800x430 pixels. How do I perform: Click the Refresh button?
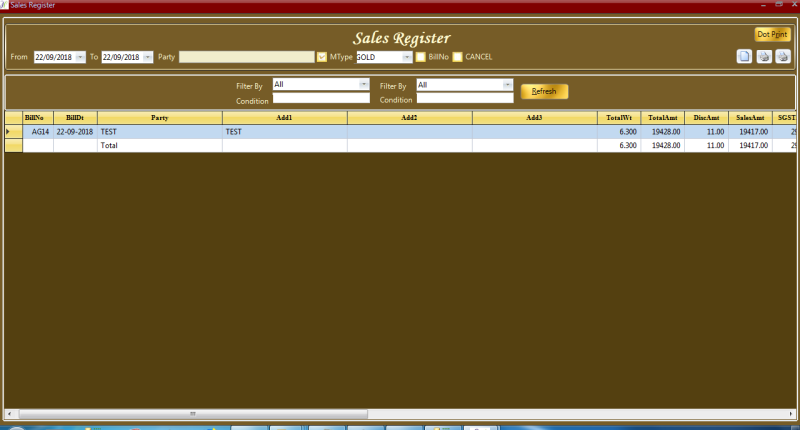click(x=544, y=92)
